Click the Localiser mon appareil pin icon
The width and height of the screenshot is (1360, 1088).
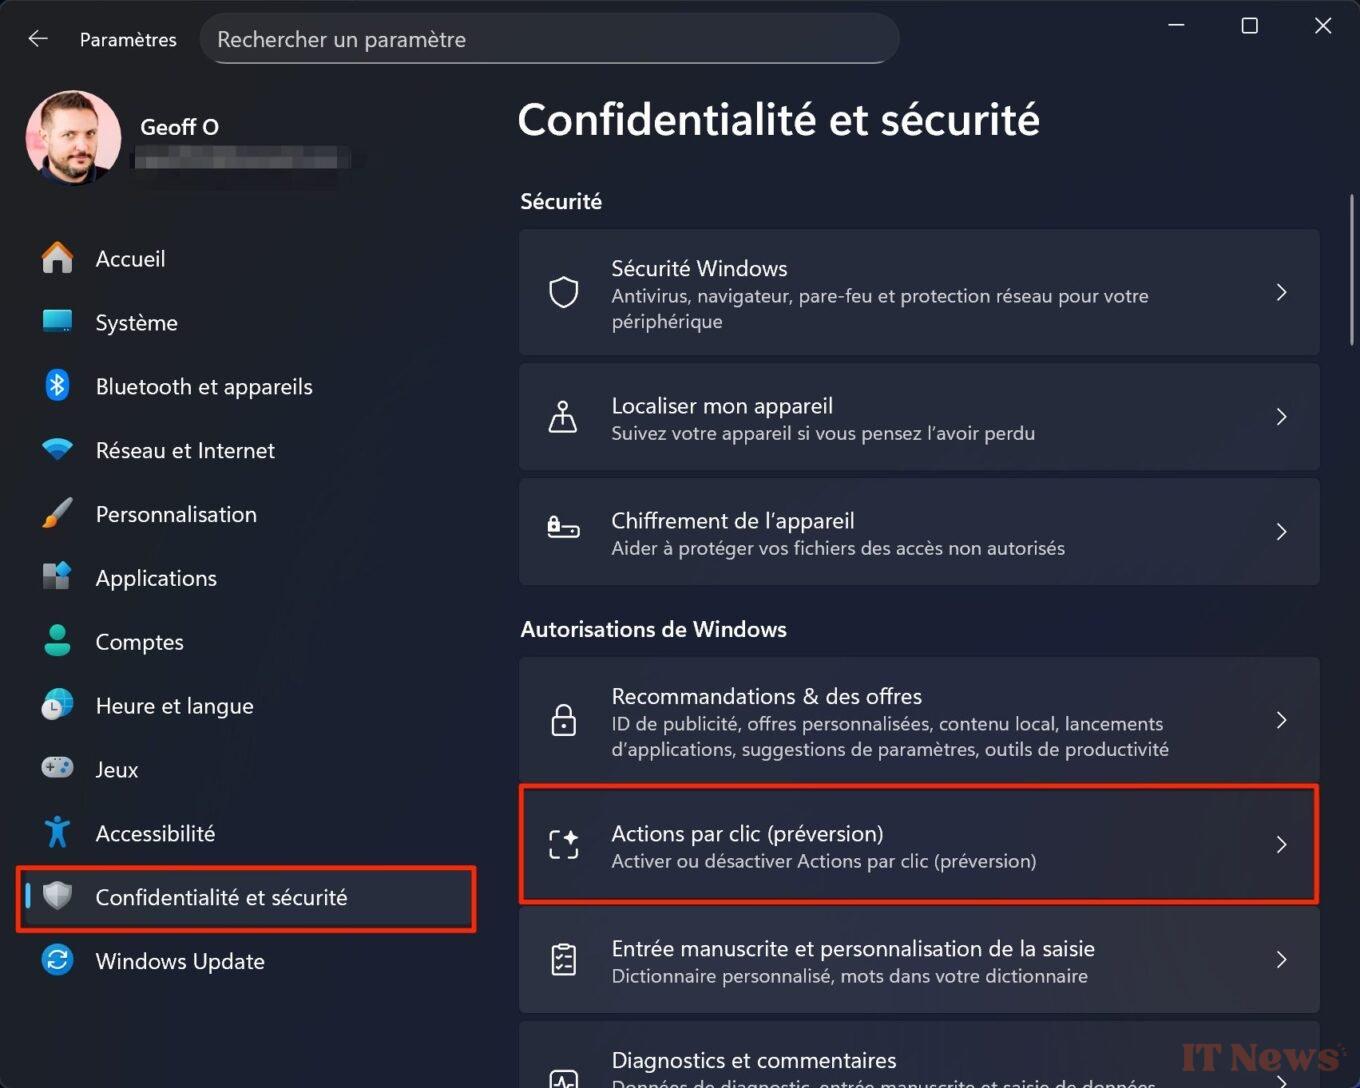(x=563, y=417)
